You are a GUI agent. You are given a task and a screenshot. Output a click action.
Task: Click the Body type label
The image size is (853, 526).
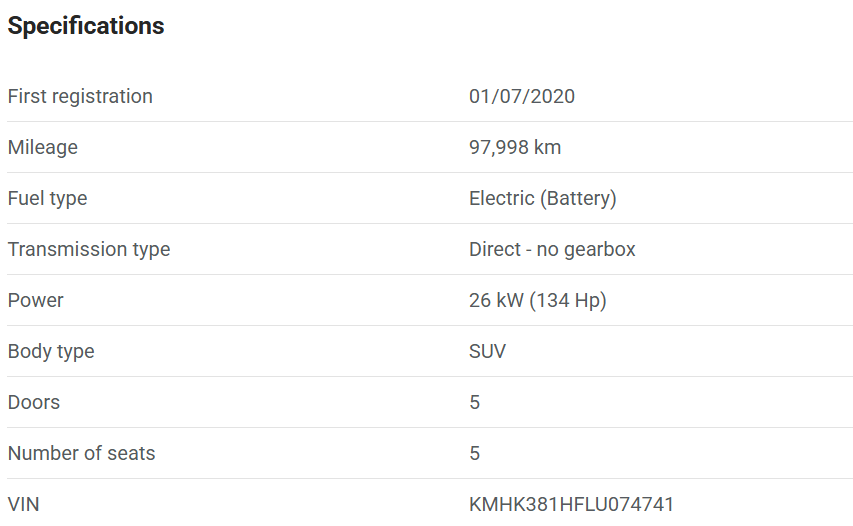51,352
